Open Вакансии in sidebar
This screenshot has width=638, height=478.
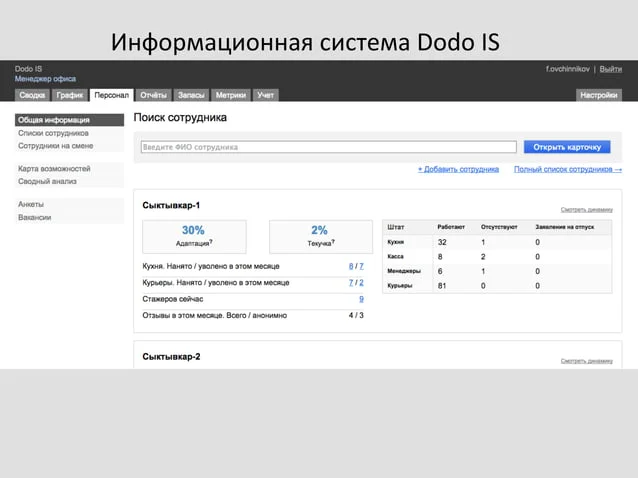click(x=35, y=217)
